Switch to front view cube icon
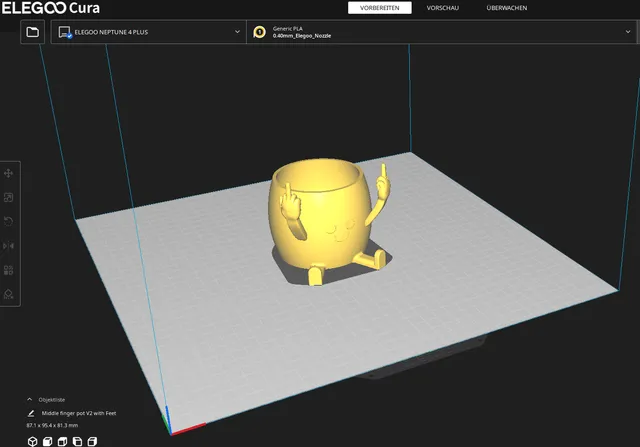 coord(48,441)
